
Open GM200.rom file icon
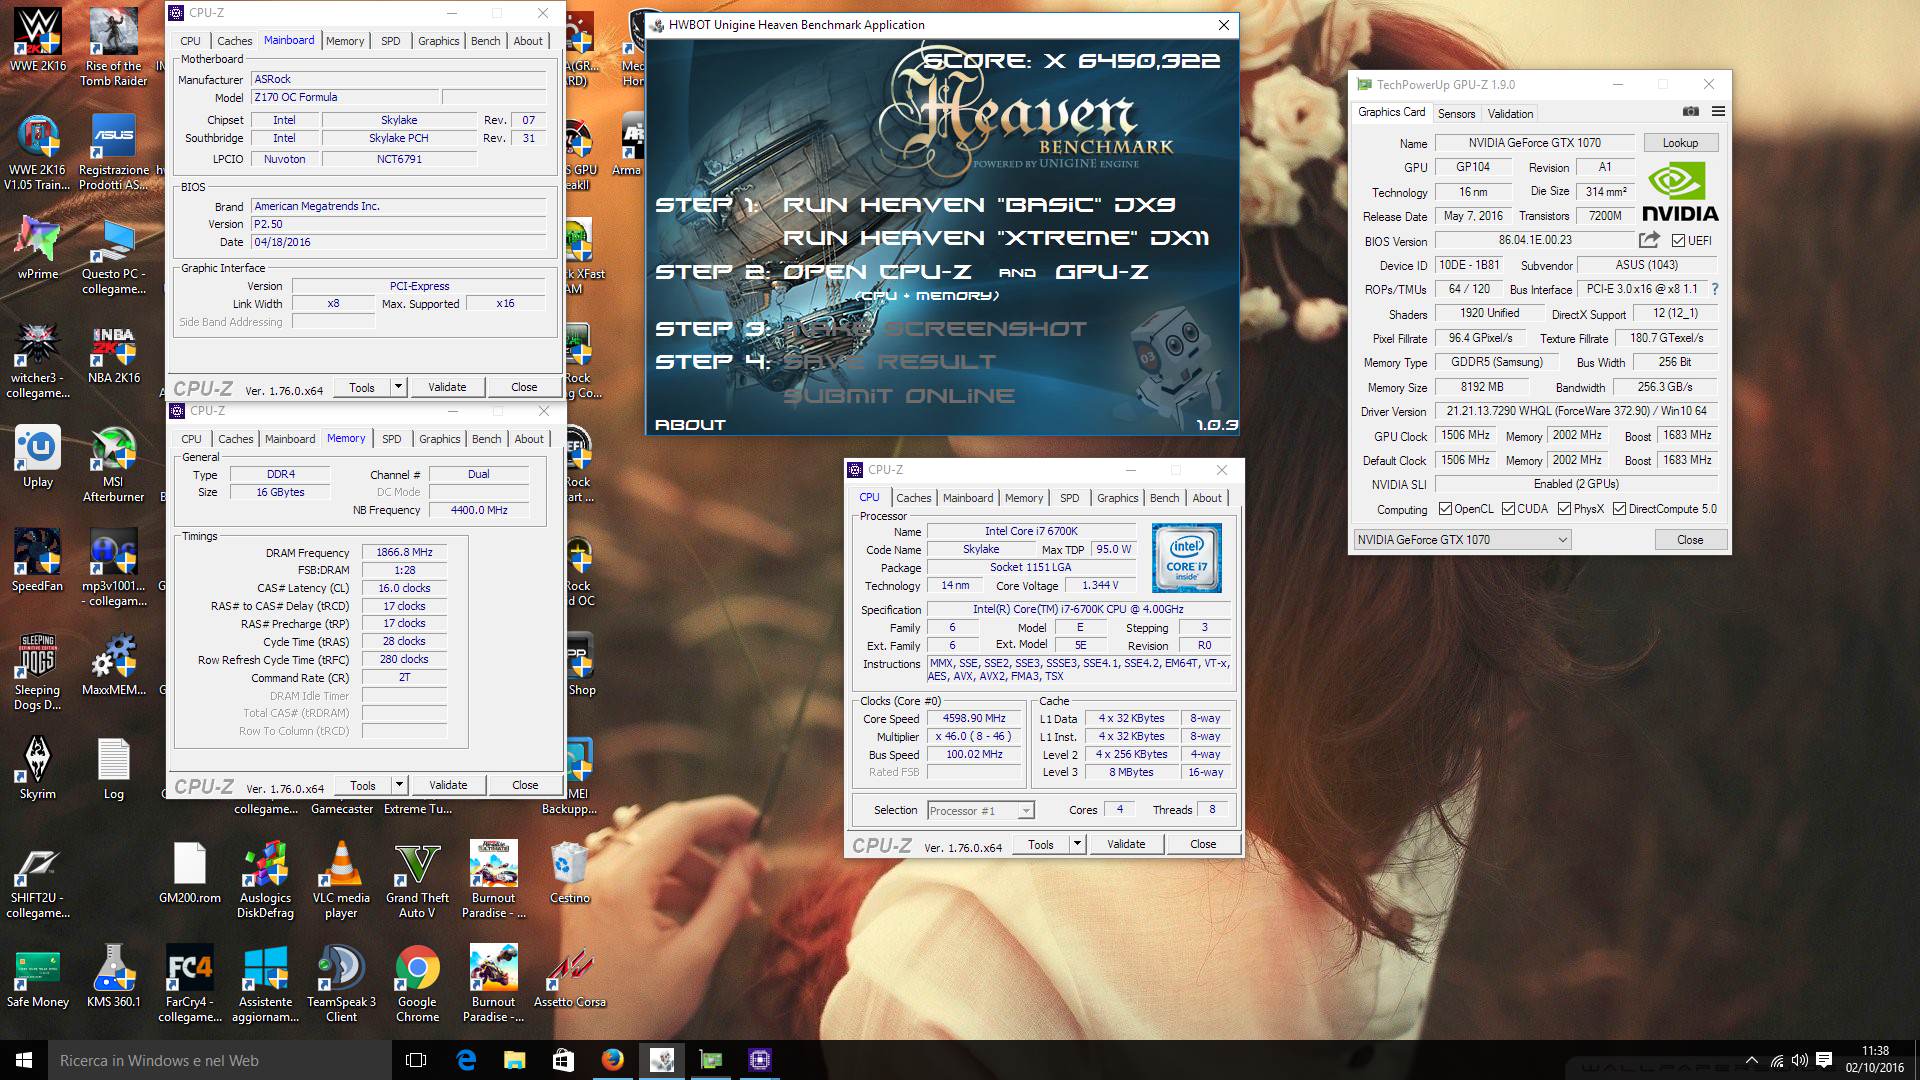(x=189, y=871)
